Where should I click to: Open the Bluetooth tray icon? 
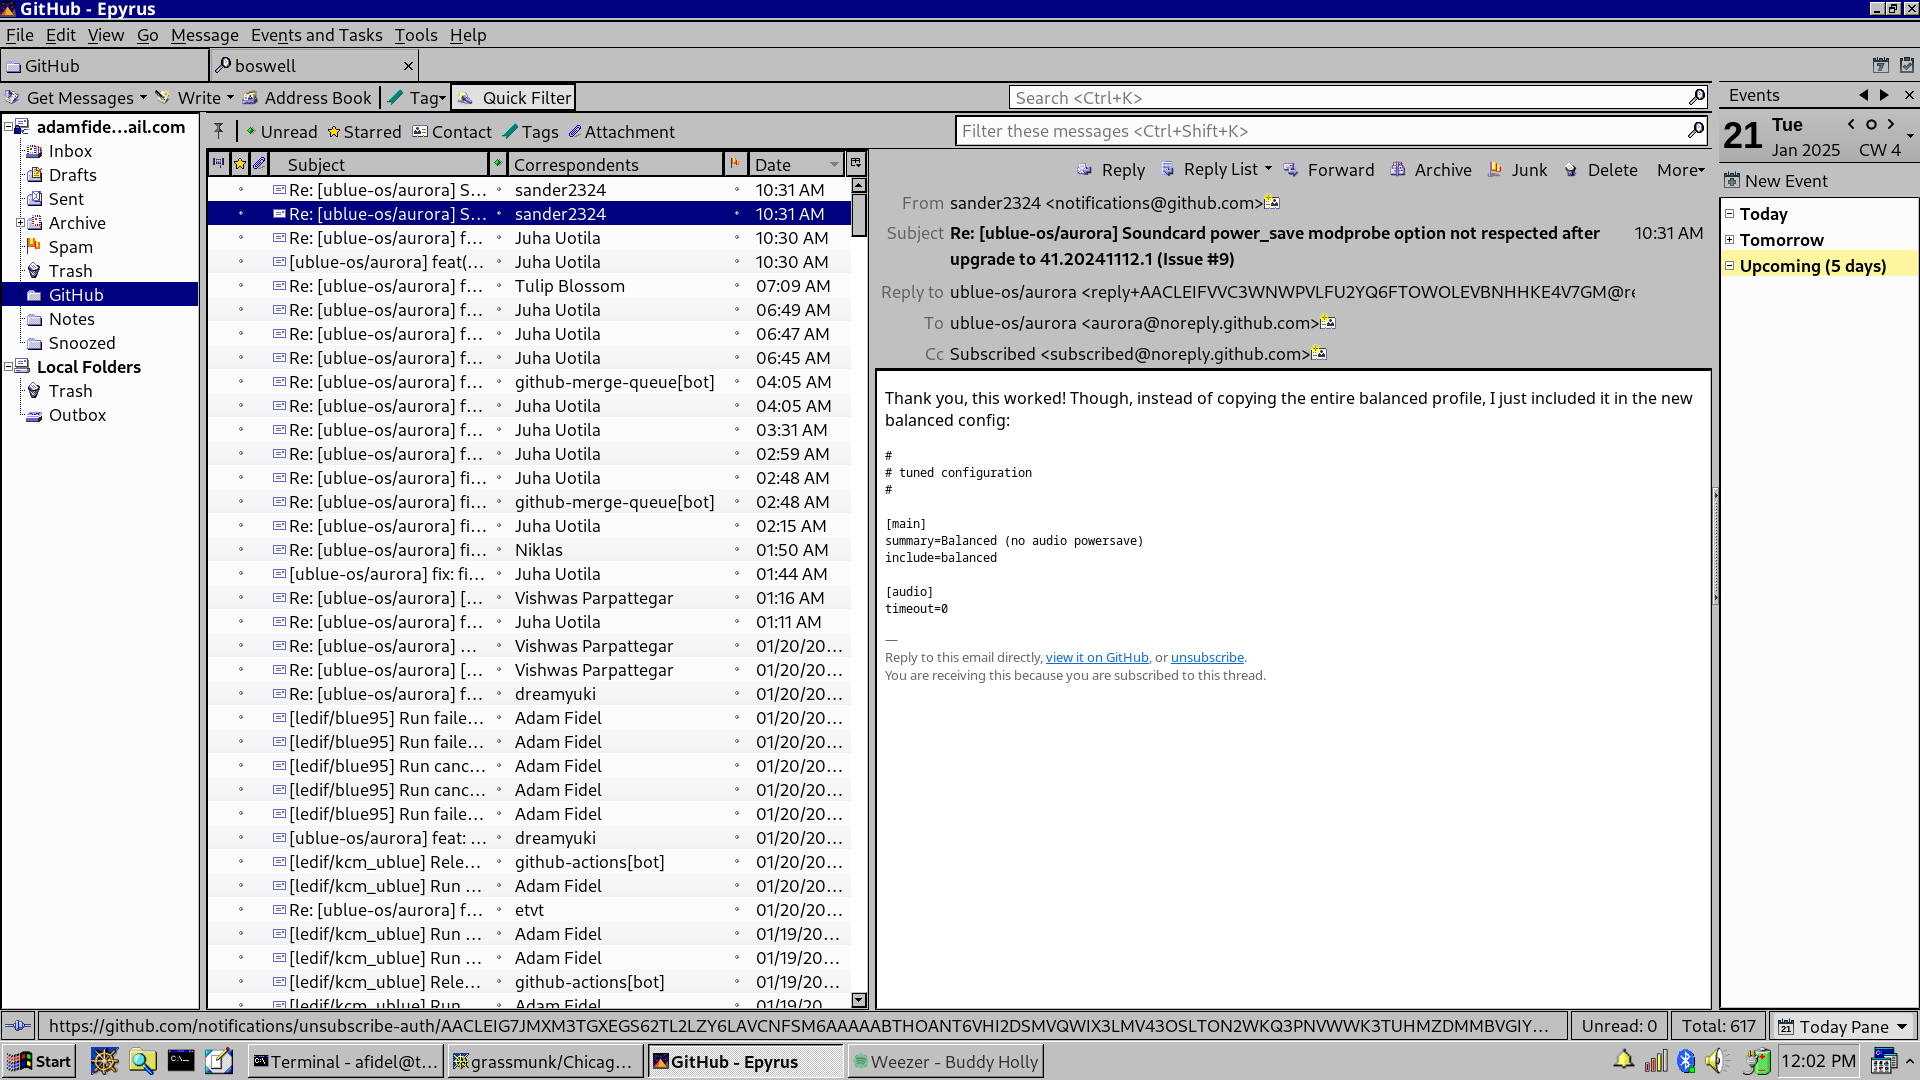1686,1061
